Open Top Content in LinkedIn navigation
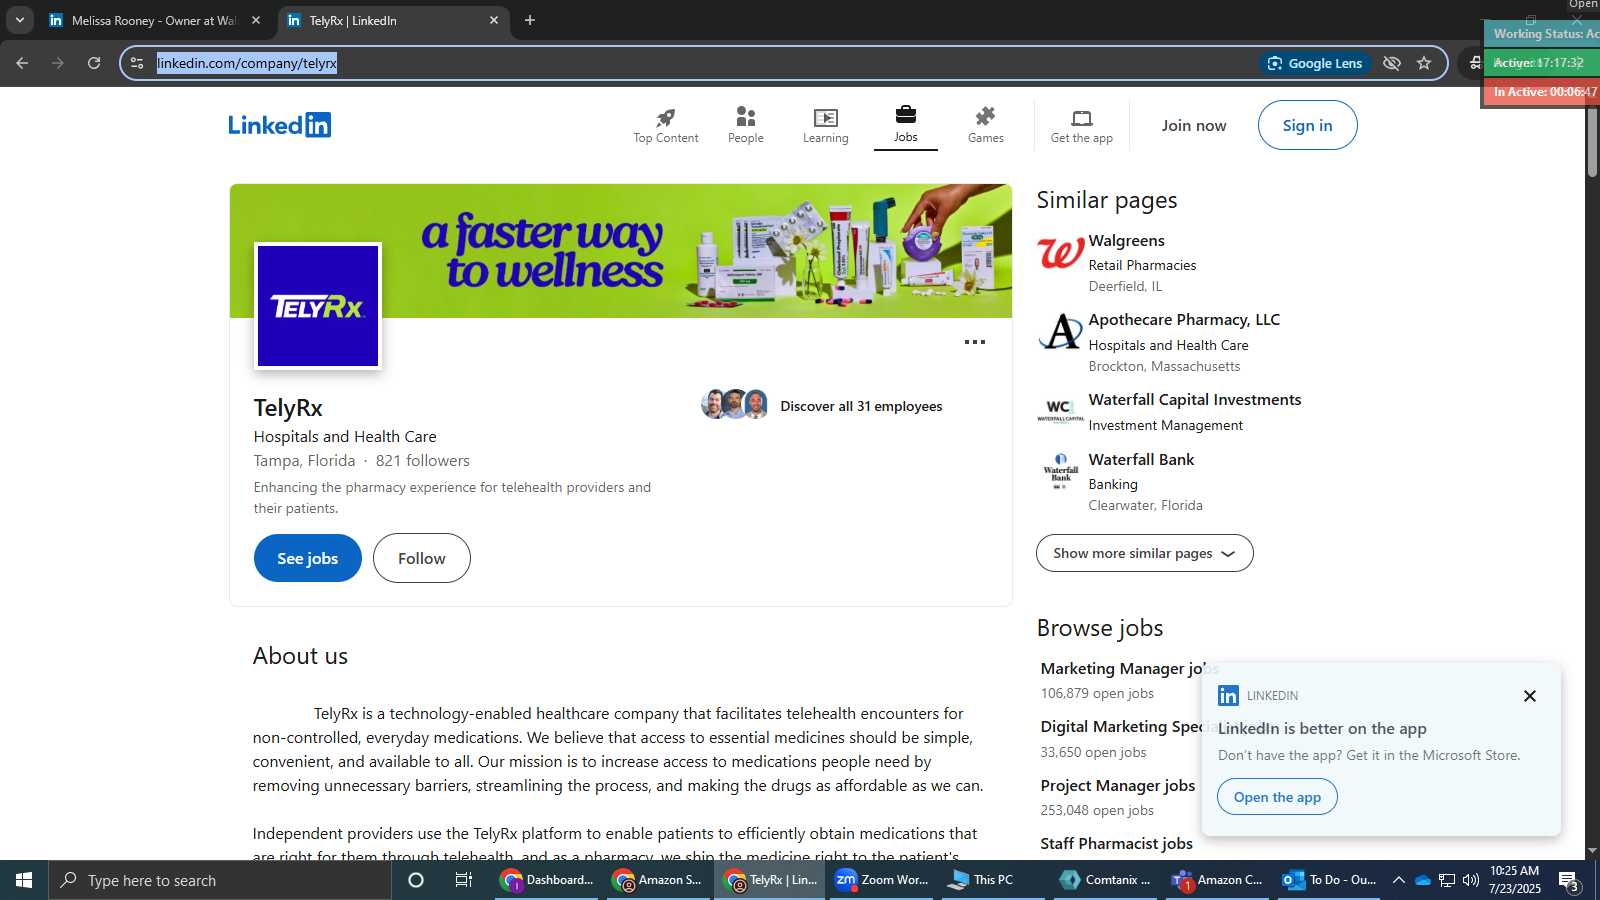 point(666,126)
